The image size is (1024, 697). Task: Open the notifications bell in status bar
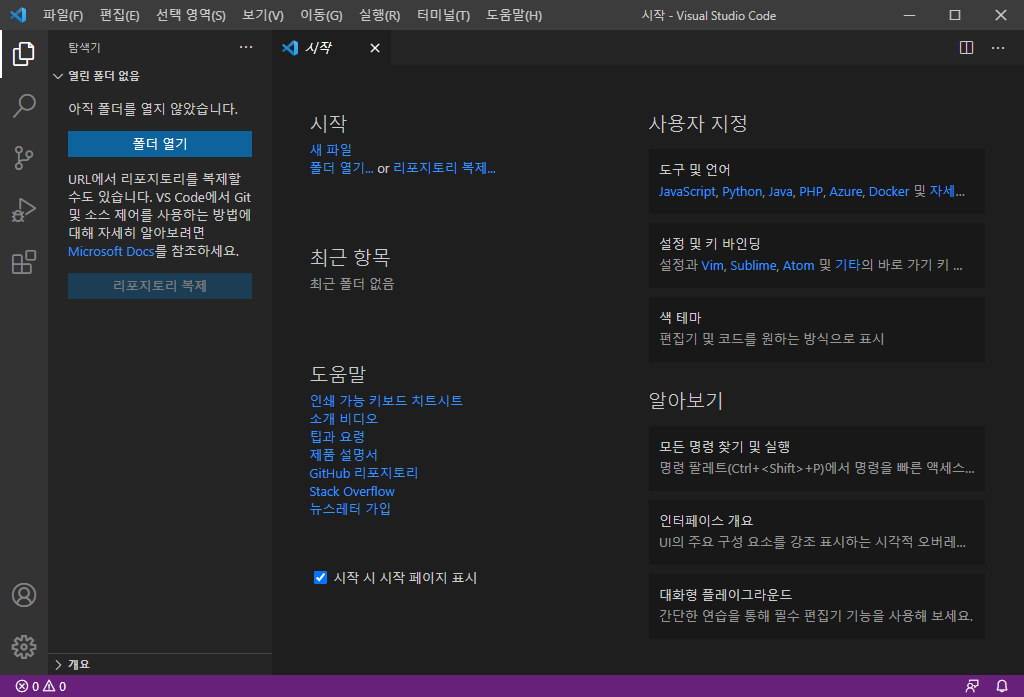[x=1002, y=686]
